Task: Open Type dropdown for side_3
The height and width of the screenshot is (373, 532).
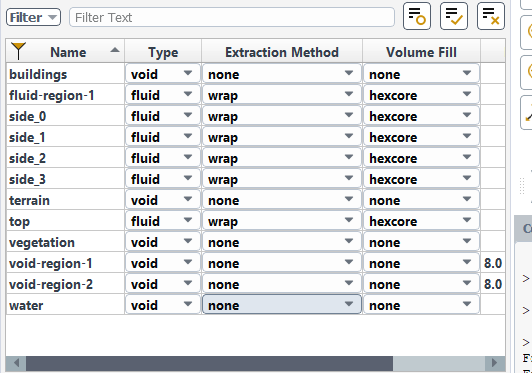Action: click(163, 179)
